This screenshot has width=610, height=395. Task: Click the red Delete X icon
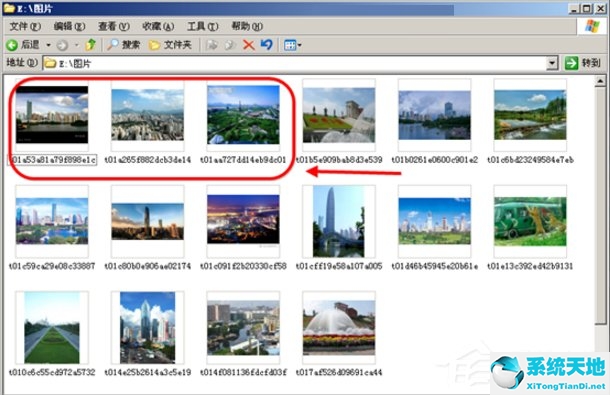[x=249, y=45]
